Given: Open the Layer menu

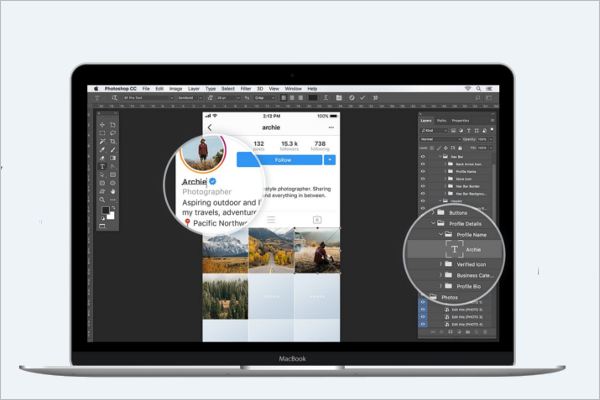Looking at the screenshot, I should [194, 88].
